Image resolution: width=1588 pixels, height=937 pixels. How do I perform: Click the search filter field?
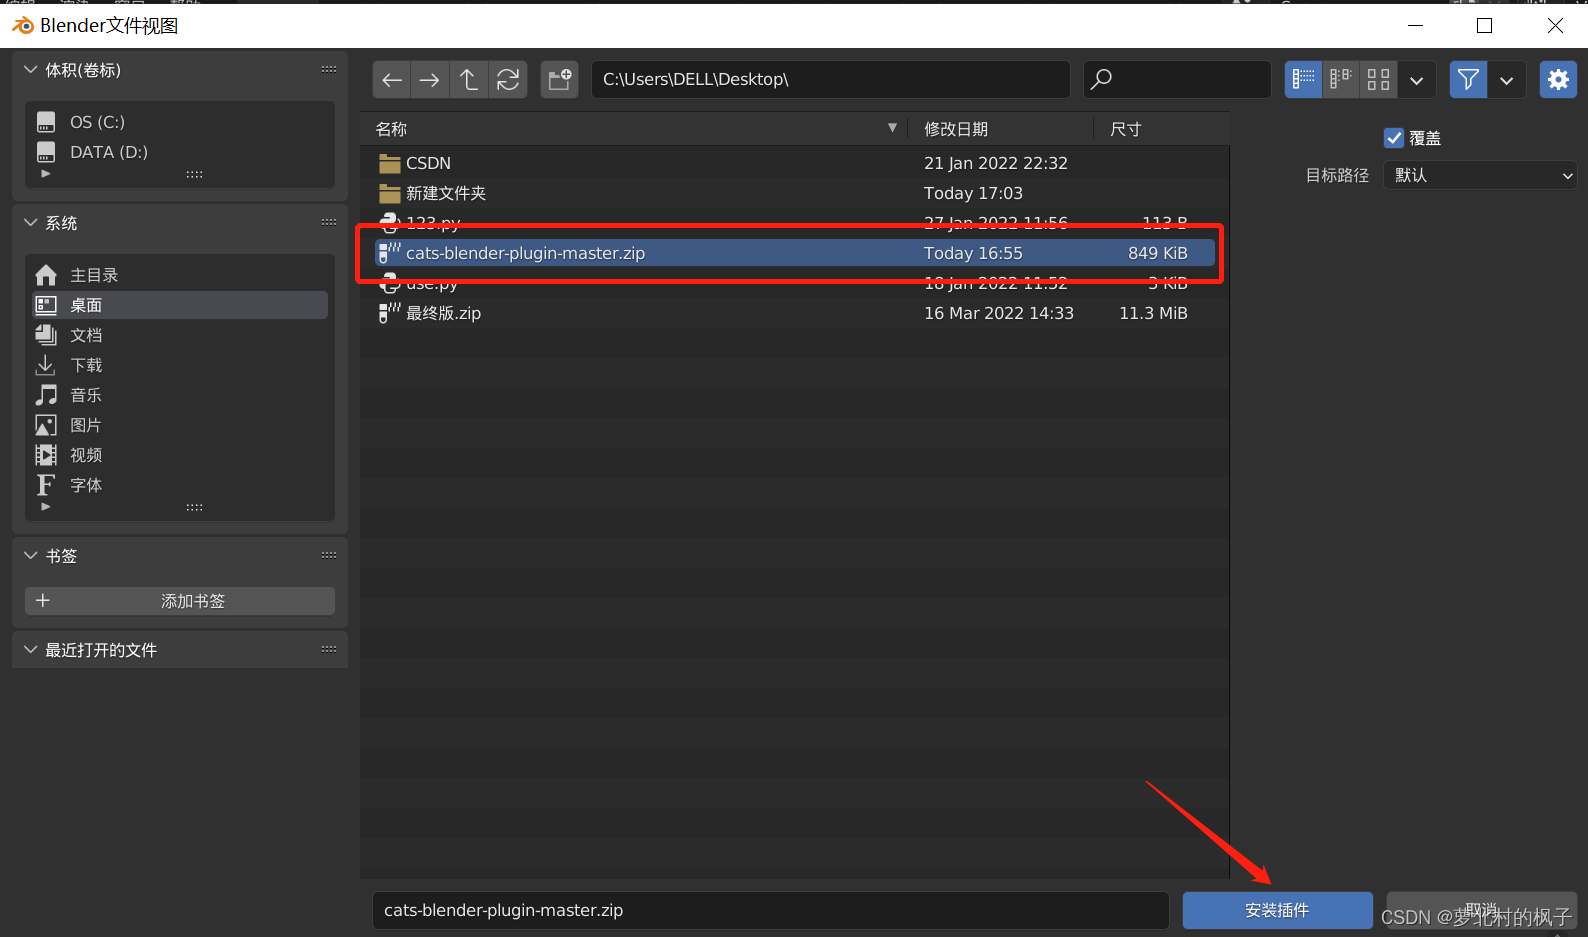tap(1177, 80)
